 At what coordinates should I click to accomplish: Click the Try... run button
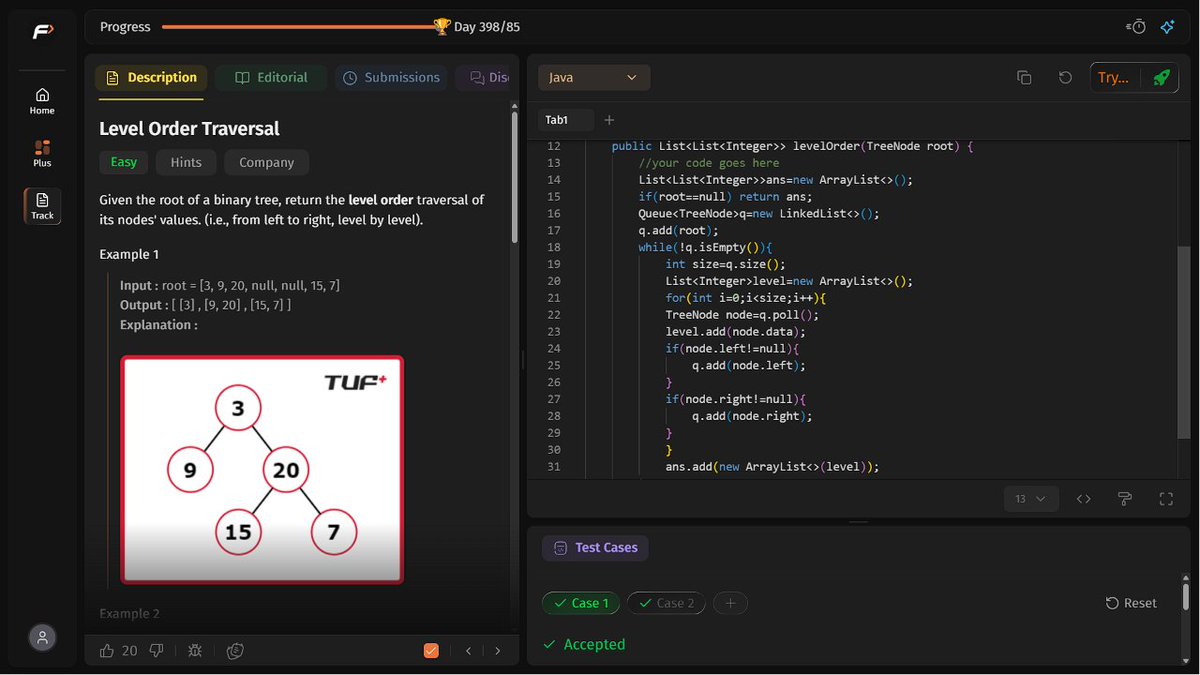[1113, 77]
